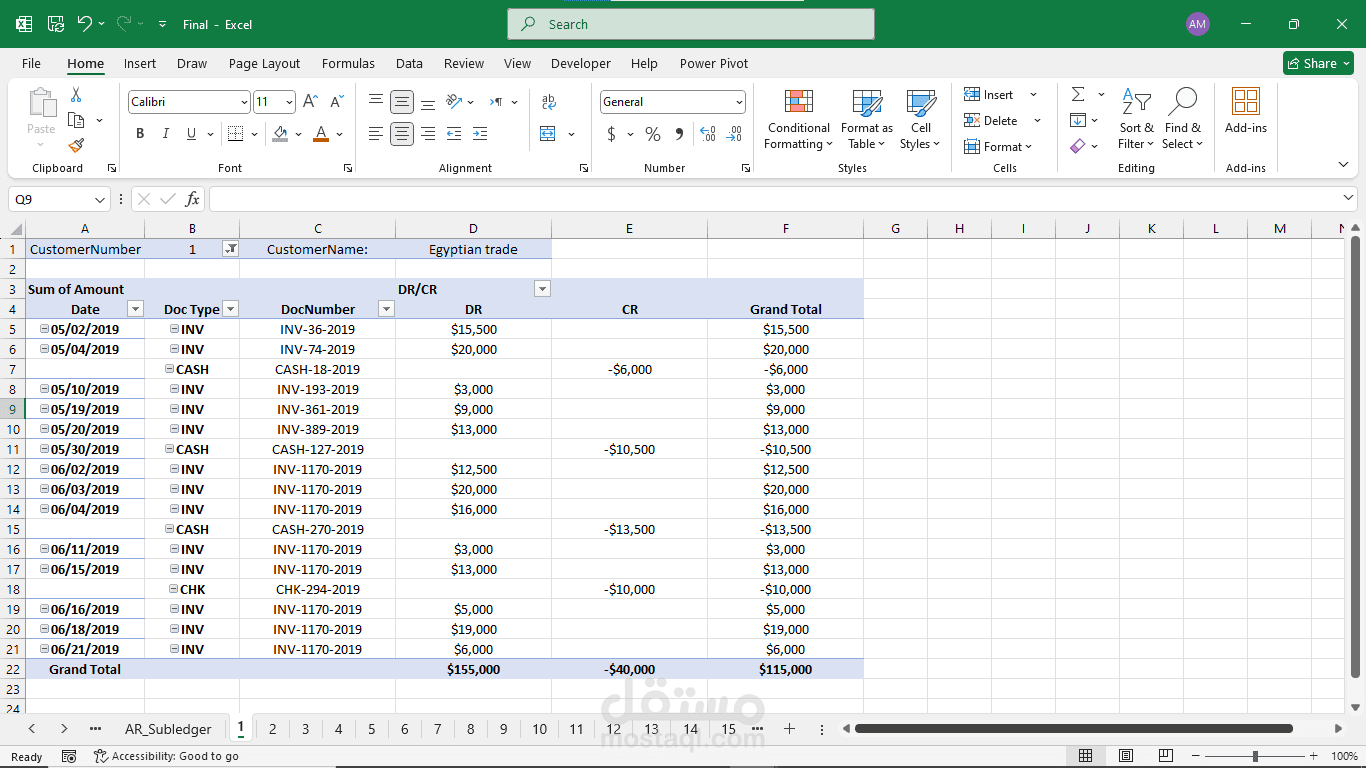The image size is (1366, 768).
Task: Switch to sheet tab 5
Action: click(x=371, y=729)
